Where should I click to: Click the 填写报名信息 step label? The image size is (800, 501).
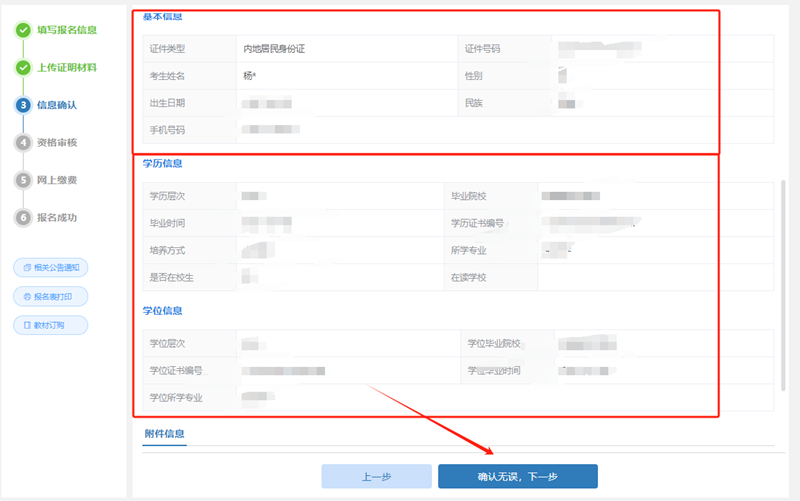click(67, 30)
